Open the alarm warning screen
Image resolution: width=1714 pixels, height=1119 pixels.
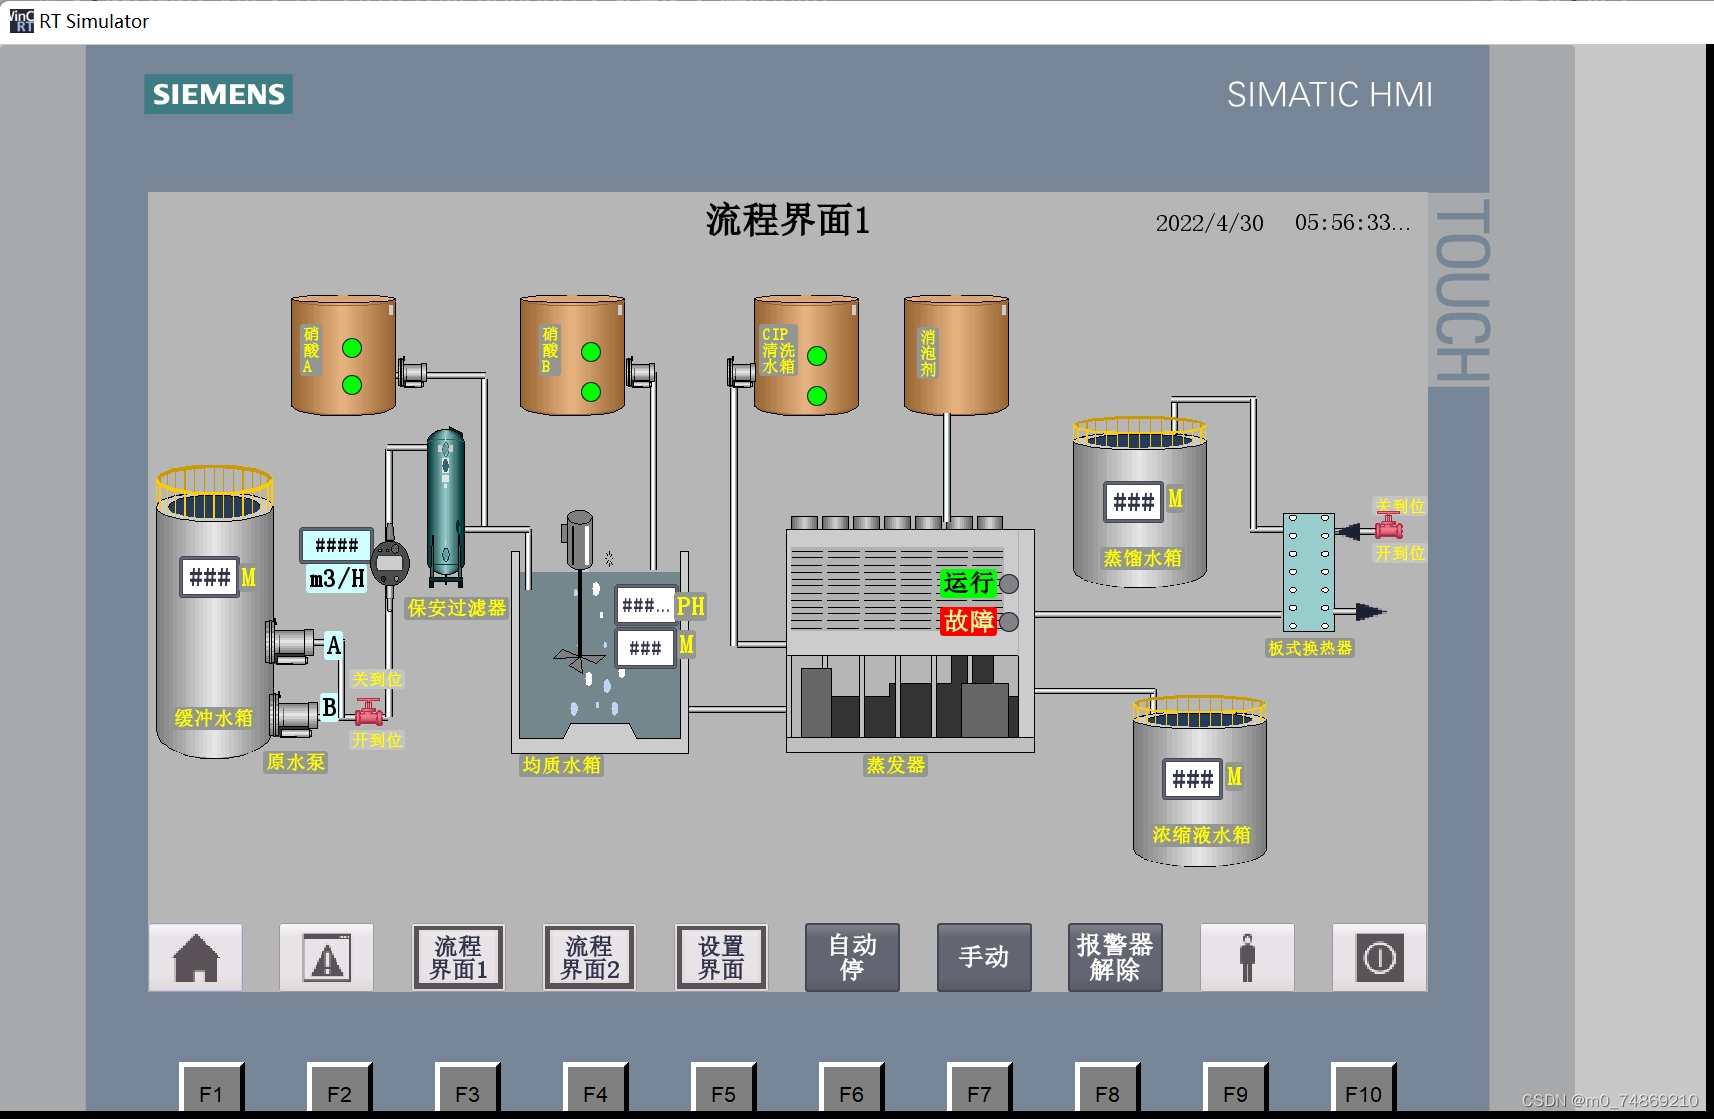tap(327, 957)
